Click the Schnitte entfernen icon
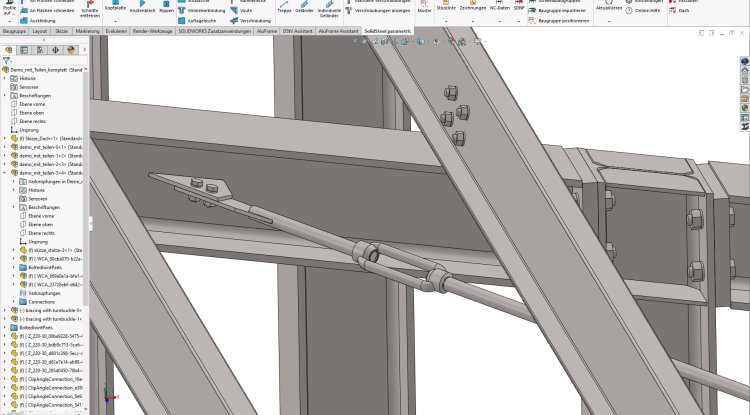Screen dimensions: 750x415 [89, 10]
